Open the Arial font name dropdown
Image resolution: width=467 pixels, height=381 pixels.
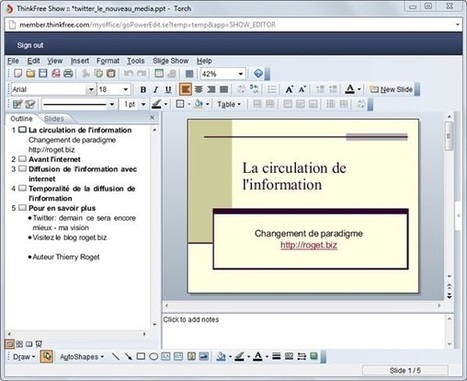click(91, 89)
